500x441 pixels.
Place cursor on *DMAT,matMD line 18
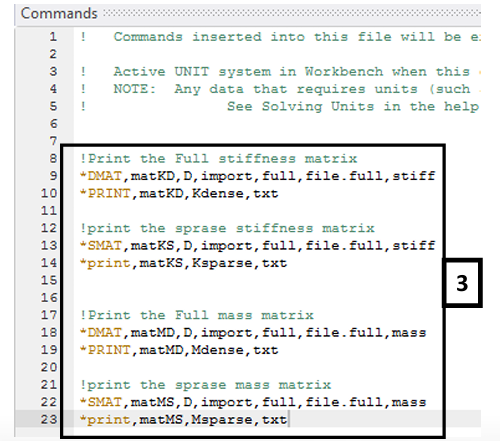point(253,333)
